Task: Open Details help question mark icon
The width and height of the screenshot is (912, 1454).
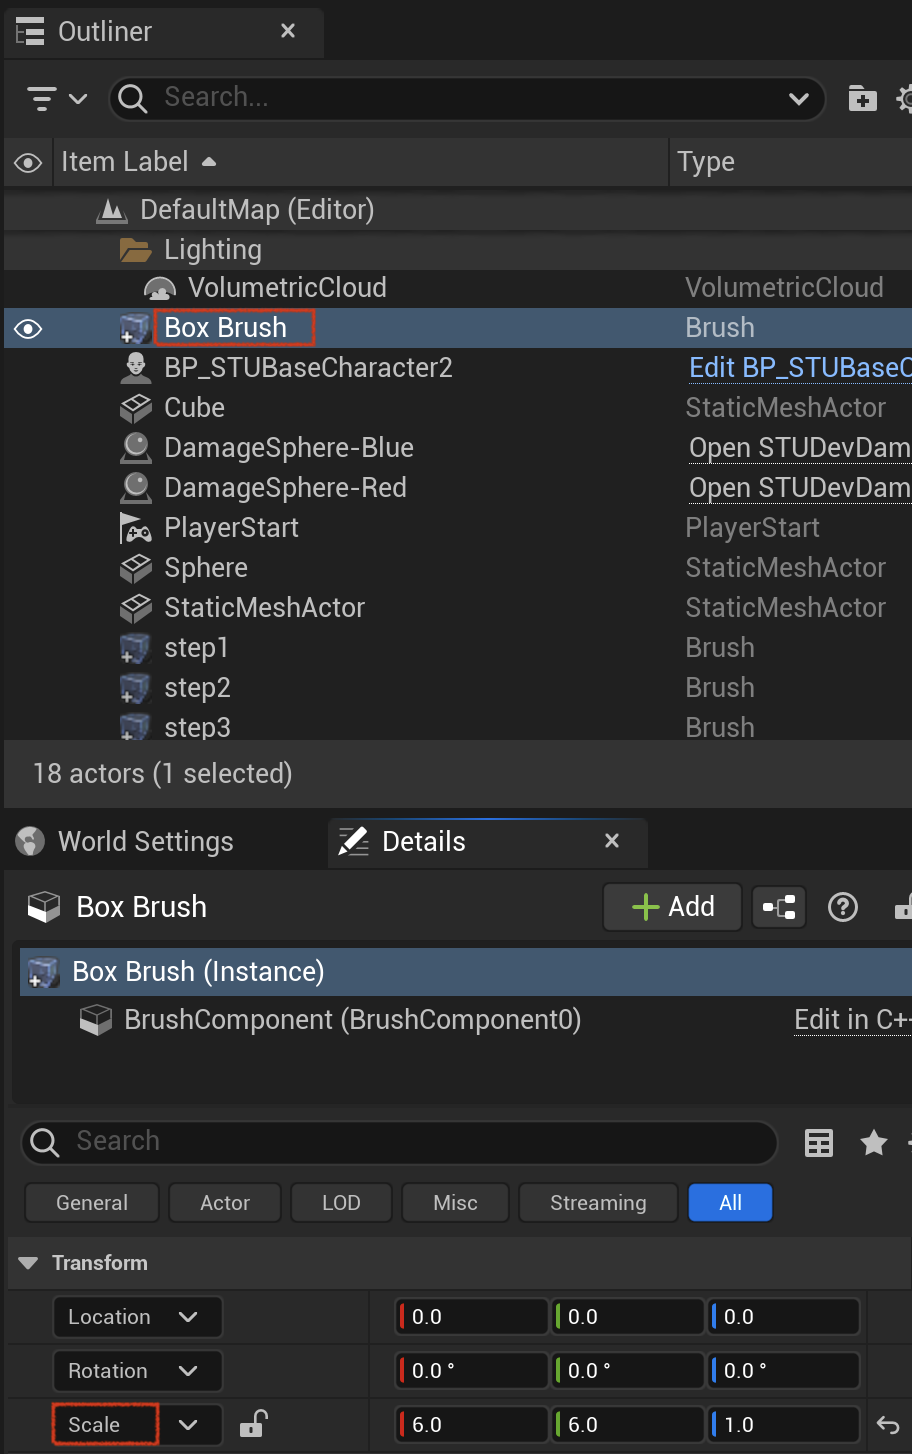Action: tap(843, 907)
